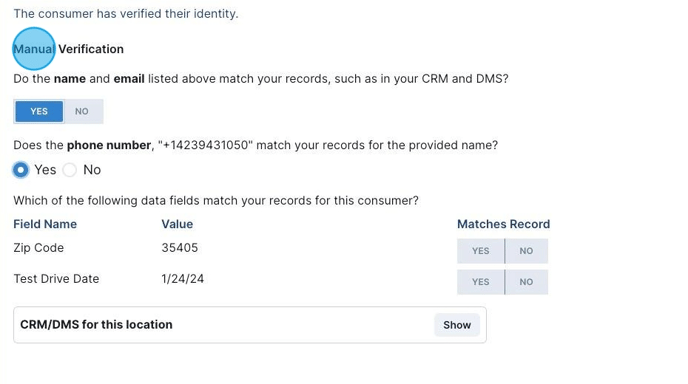
Task: Mark Test Drive Date NO as not matching
Action: (526, 282)
